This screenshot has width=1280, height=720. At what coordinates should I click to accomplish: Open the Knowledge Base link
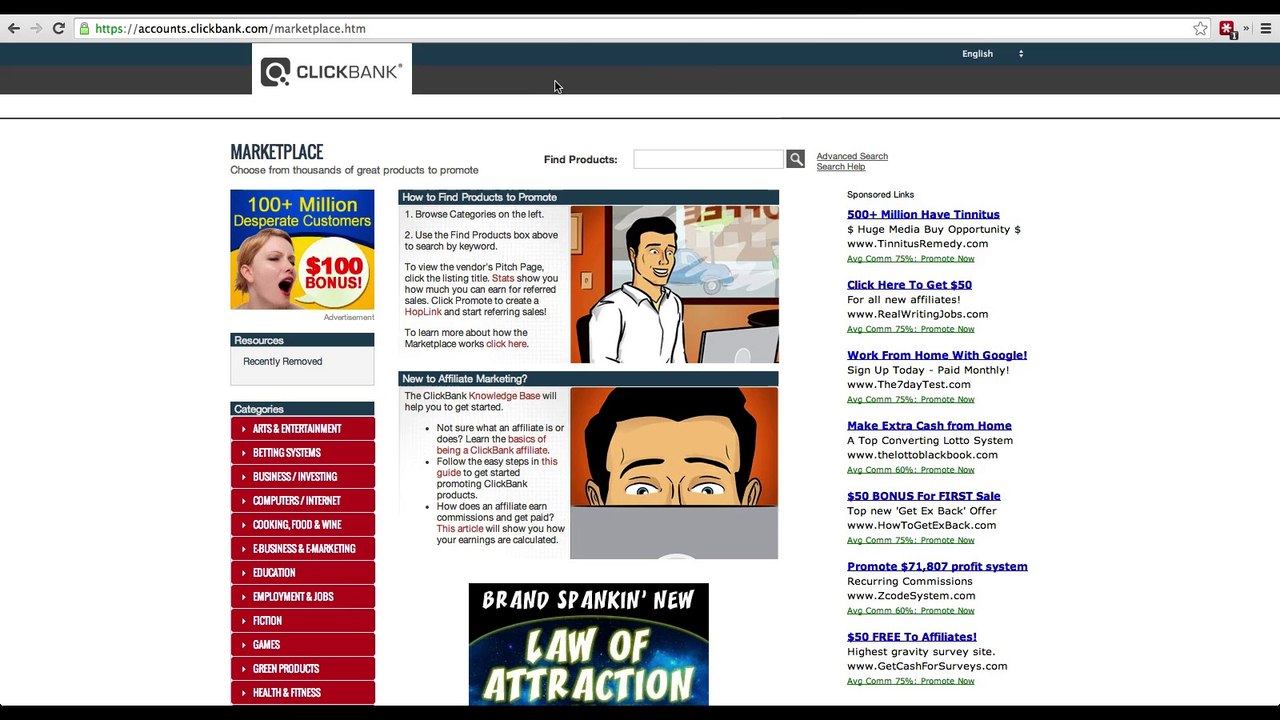[504, 395]
